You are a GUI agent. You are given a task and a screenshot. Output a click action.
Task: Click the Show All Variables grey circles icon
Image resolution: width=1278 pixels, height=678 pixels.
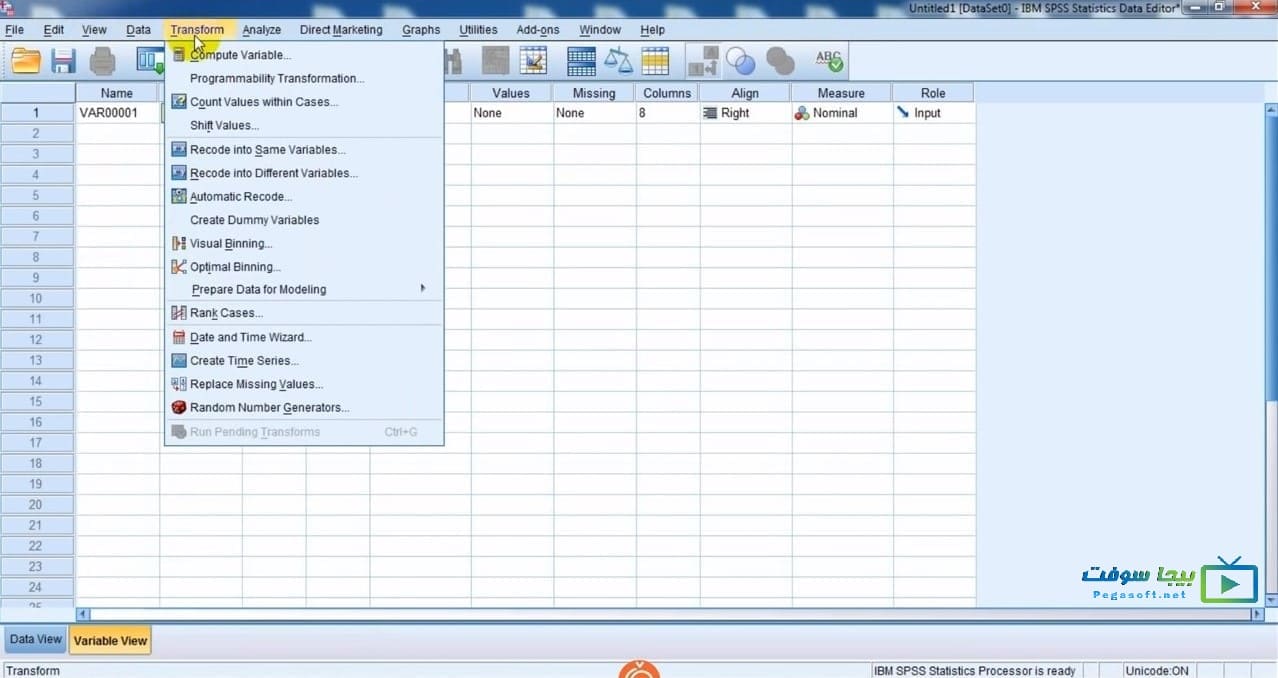[x=780, y=62]
